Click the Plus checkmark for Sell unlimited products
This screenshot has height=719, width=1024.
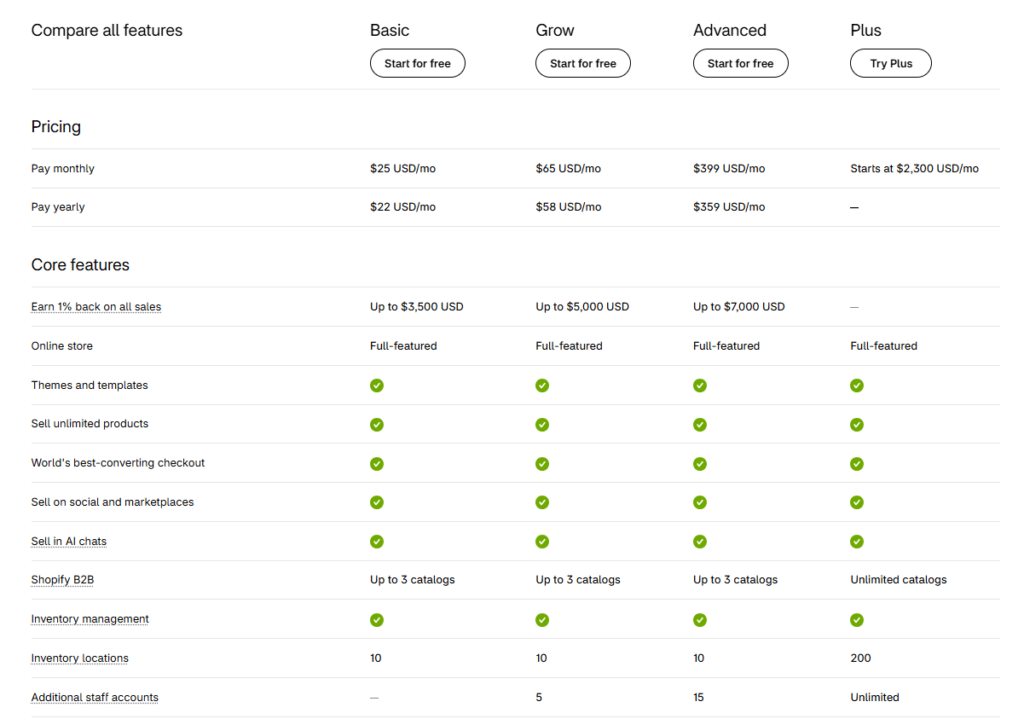(x=857, y=424)
